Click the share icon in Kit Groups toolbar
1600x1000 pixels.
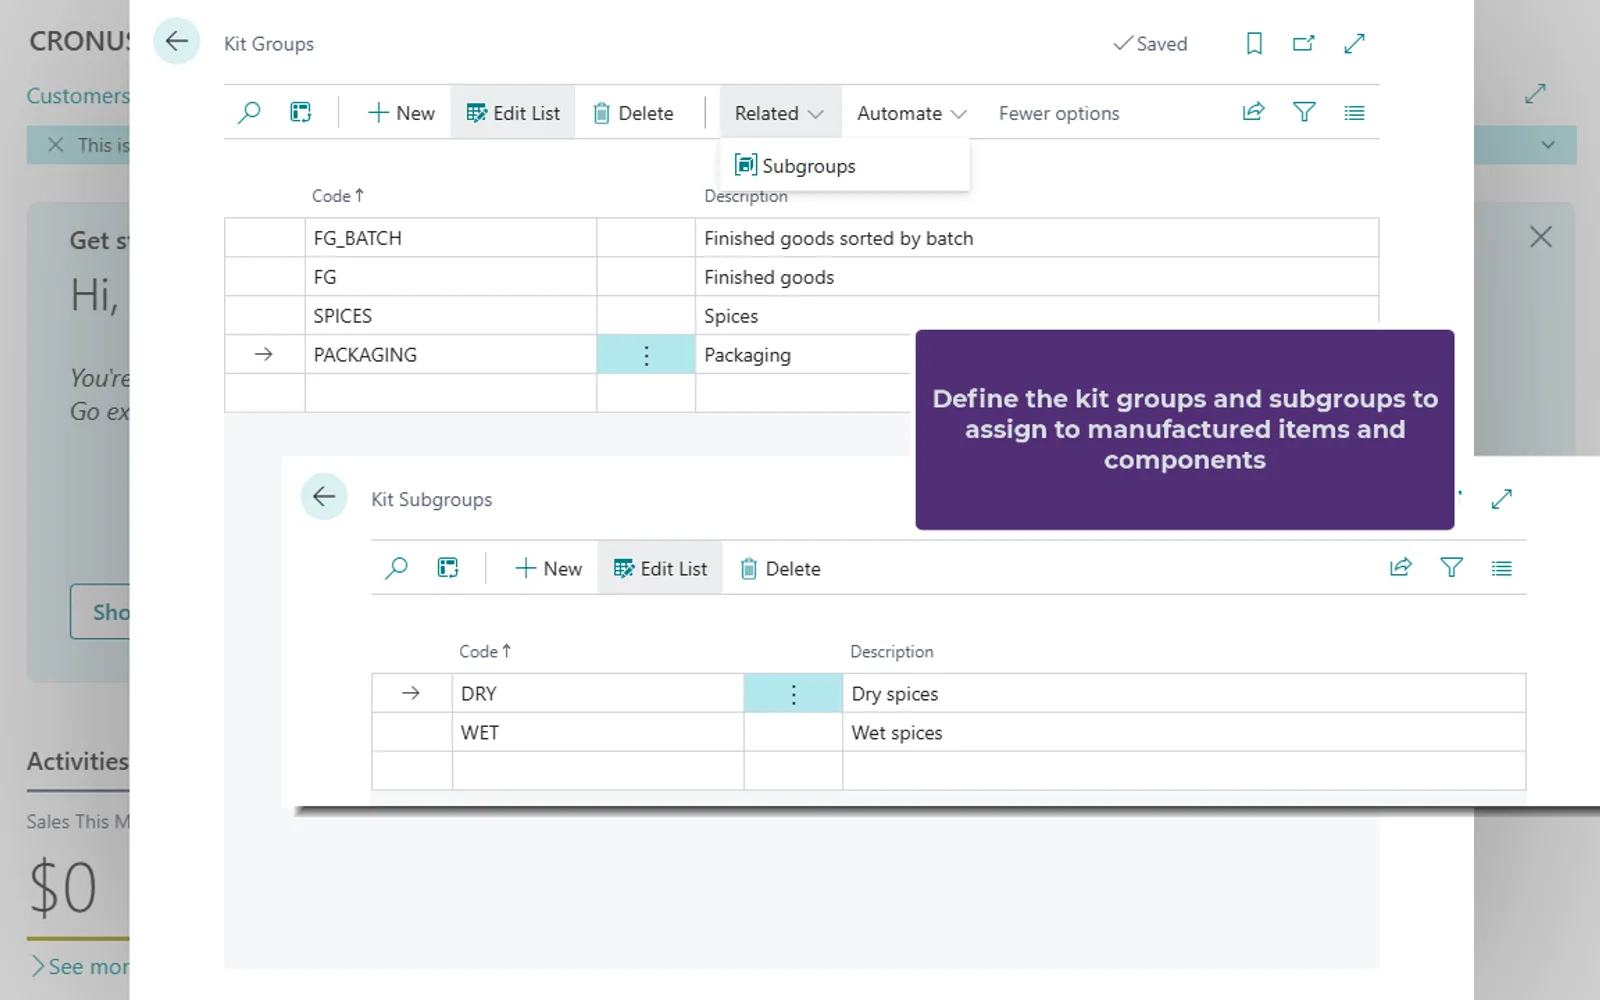click(1253, 112)
